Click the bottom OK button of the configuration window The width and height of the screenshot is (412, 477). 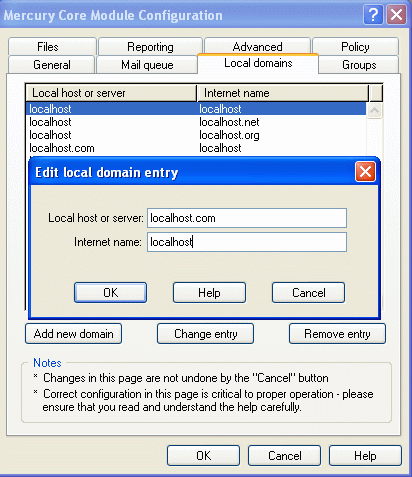click(203, 456)
